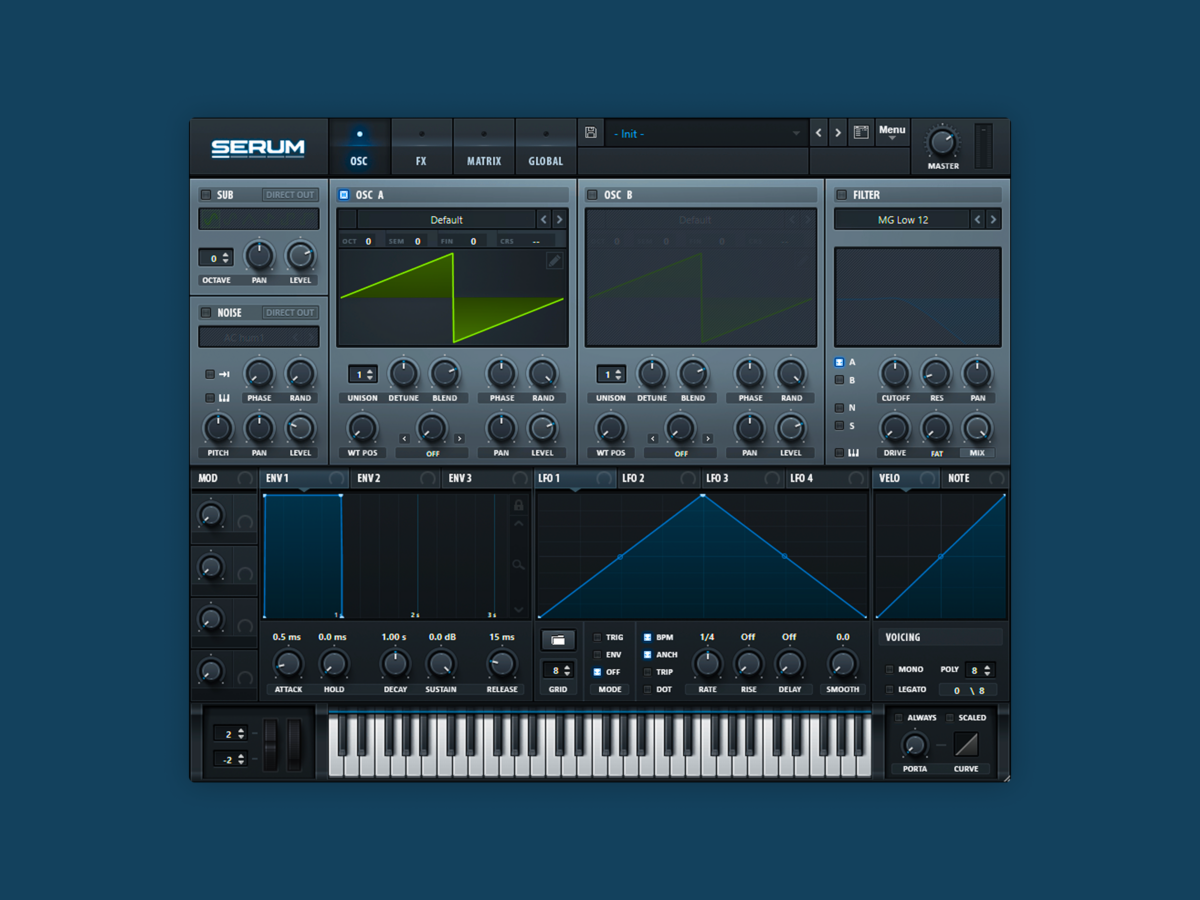
Task: Click the POLY voice count stepper
Action: pyautogui.click(x=981, y=670)
